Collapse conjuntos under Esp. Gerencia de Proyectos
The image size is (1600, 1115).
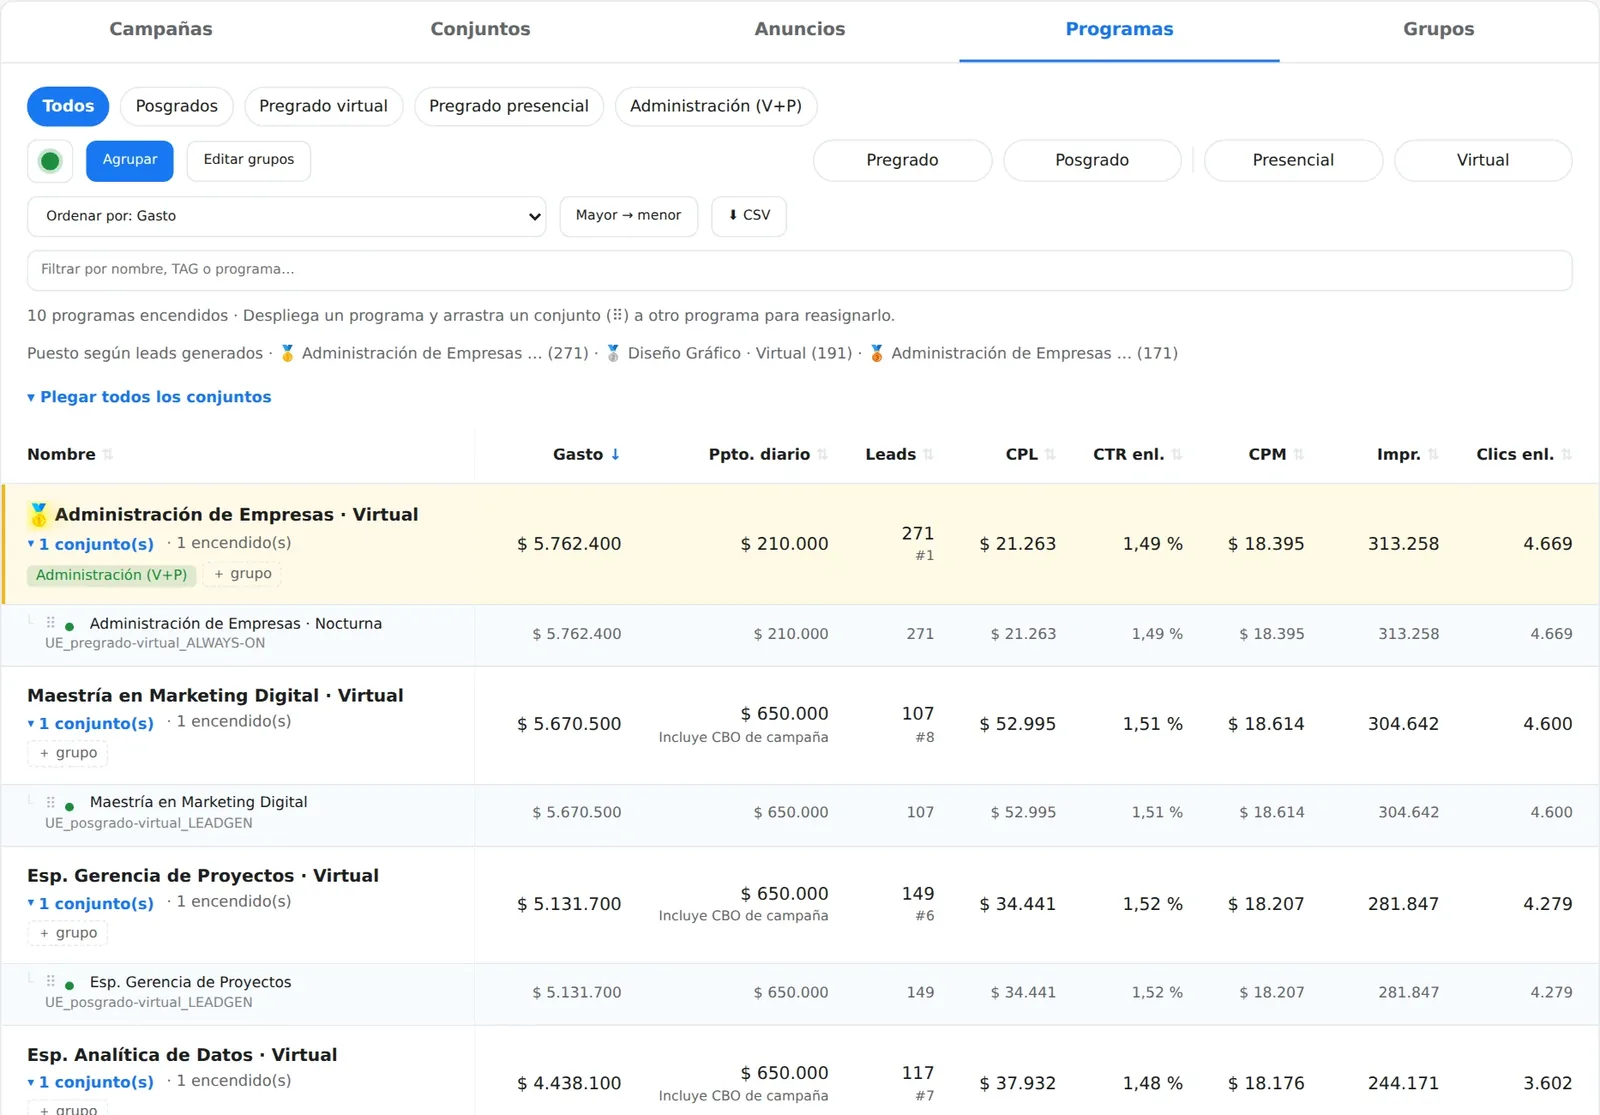pos(91,903)
